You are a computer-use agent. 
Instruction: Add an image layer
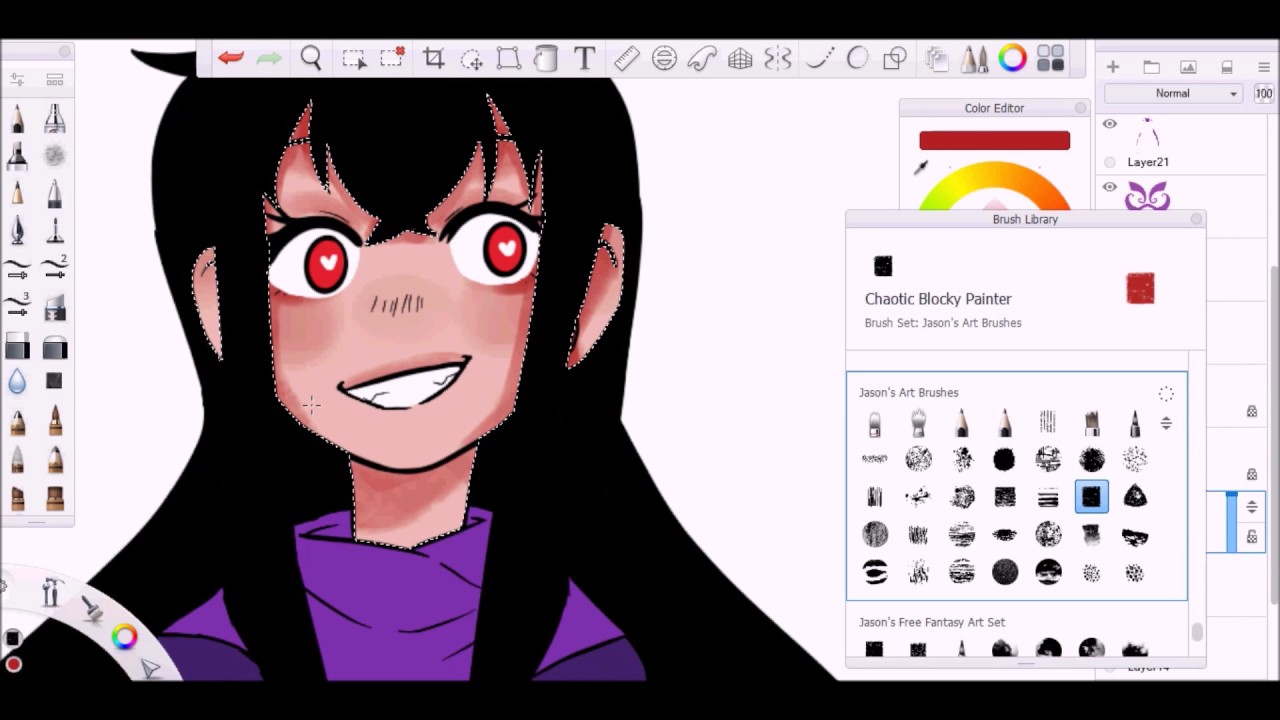tap(1188, 67)
